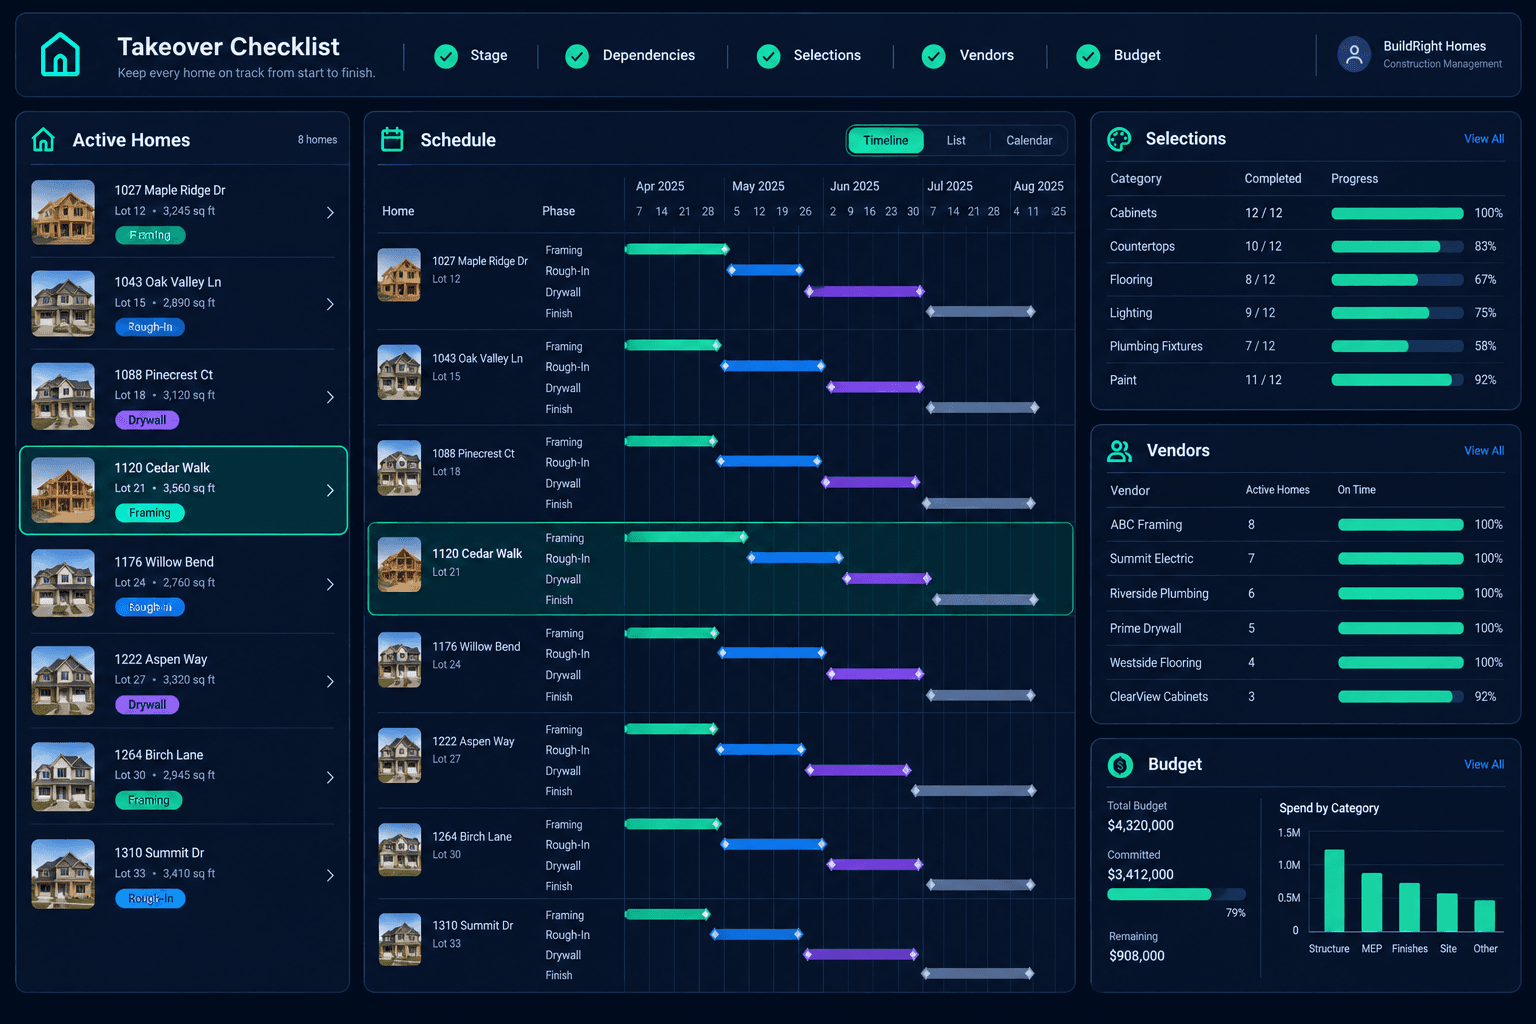Open View All in Vendors panel
Image resolution: width=1536 pixels, height=1024 pixels.
click(x=1484, y=451)
